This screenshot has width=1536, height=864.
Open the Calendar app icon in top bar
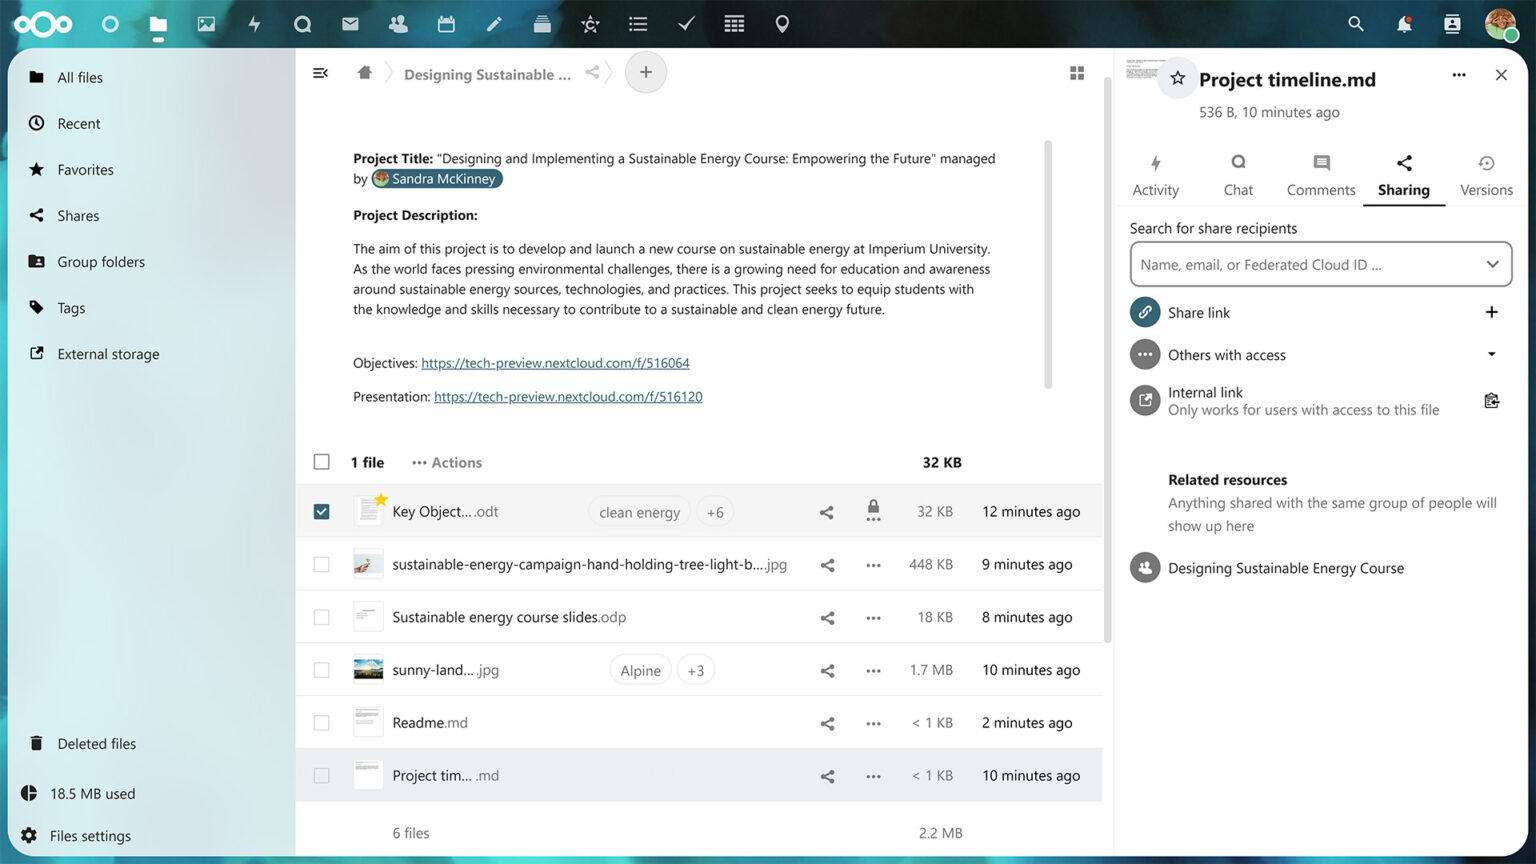[446, 24]
